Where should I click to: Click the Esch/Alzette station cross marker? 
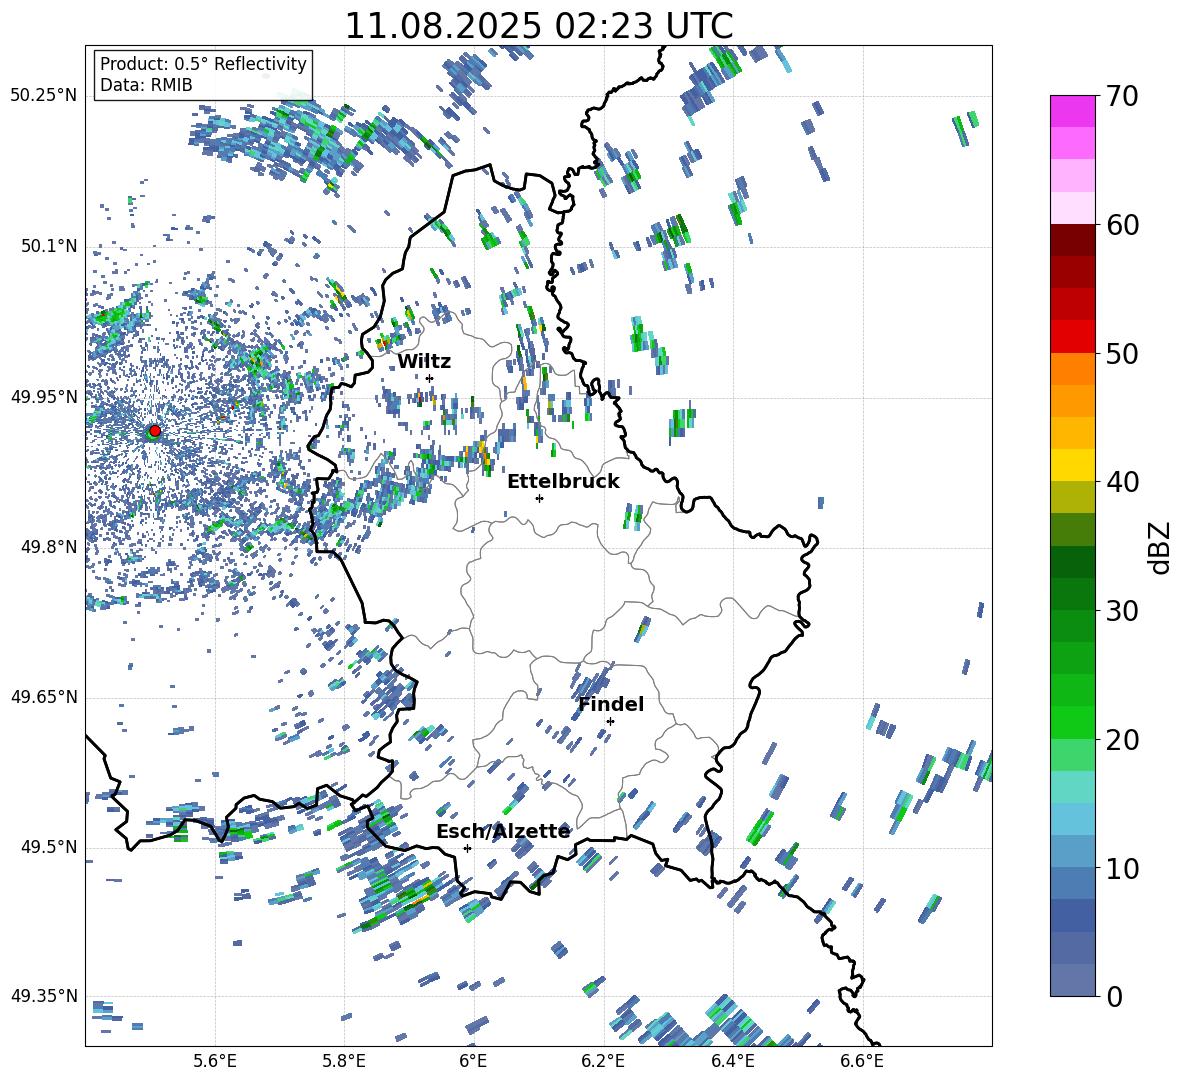tap(467, 848)
